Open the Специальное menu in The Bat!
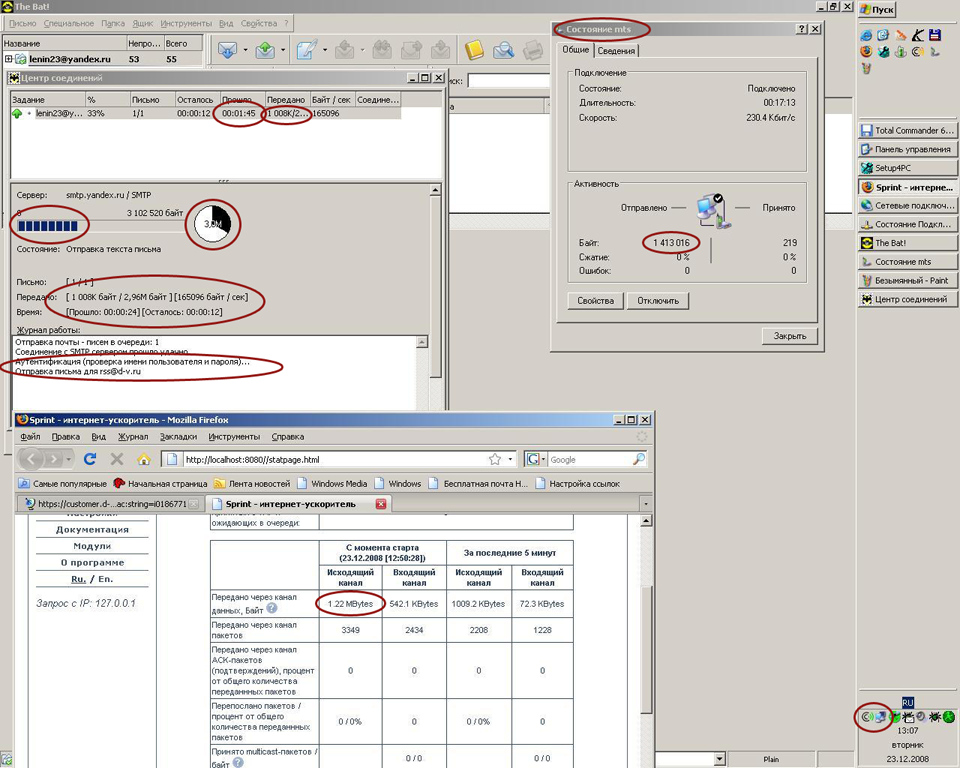 pos(69,23)
